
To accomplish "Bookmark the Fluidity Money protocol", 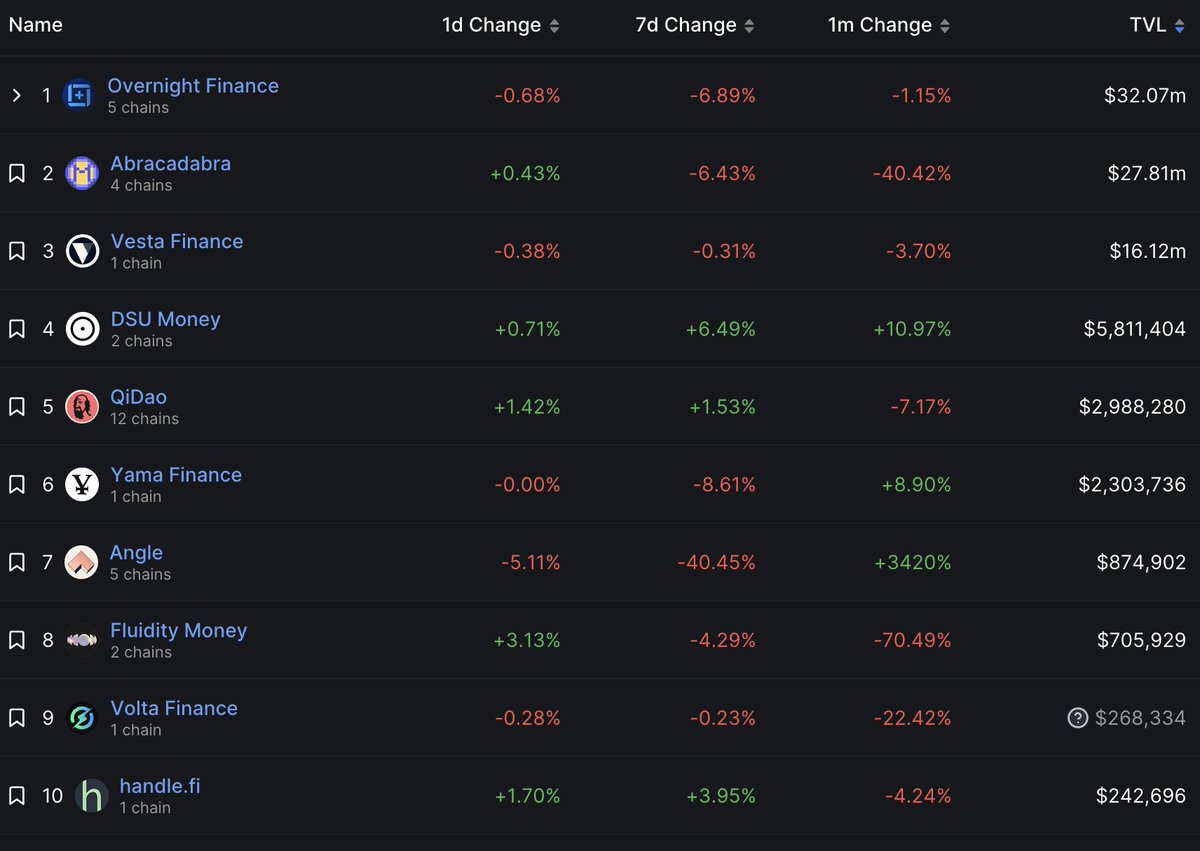I will tap(16, 640).
